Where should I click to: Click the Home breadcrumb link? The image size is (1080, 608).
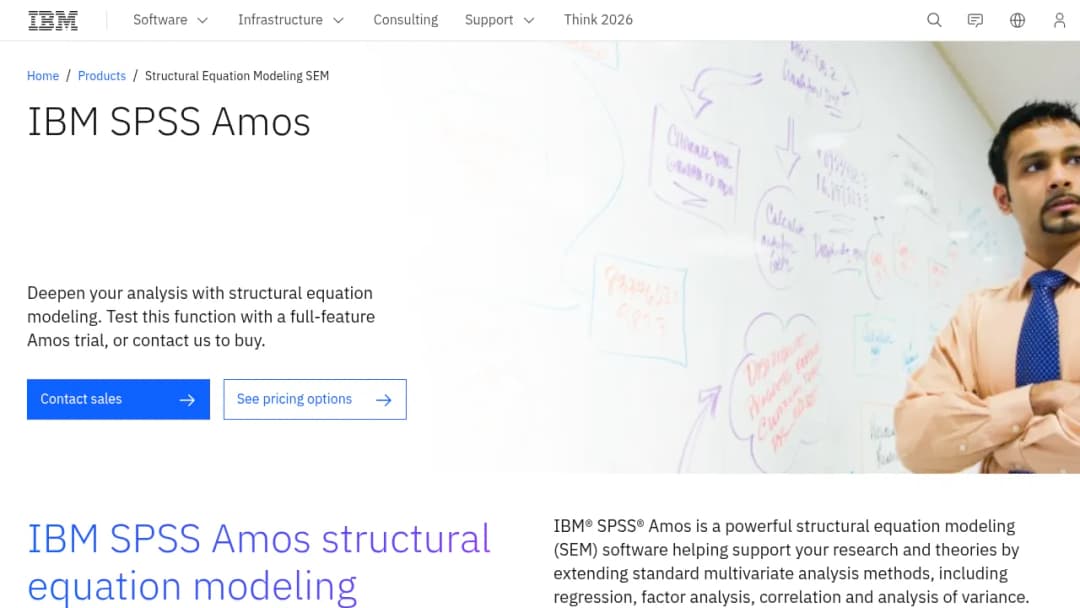pyautogui.click(x=43, y=76)
